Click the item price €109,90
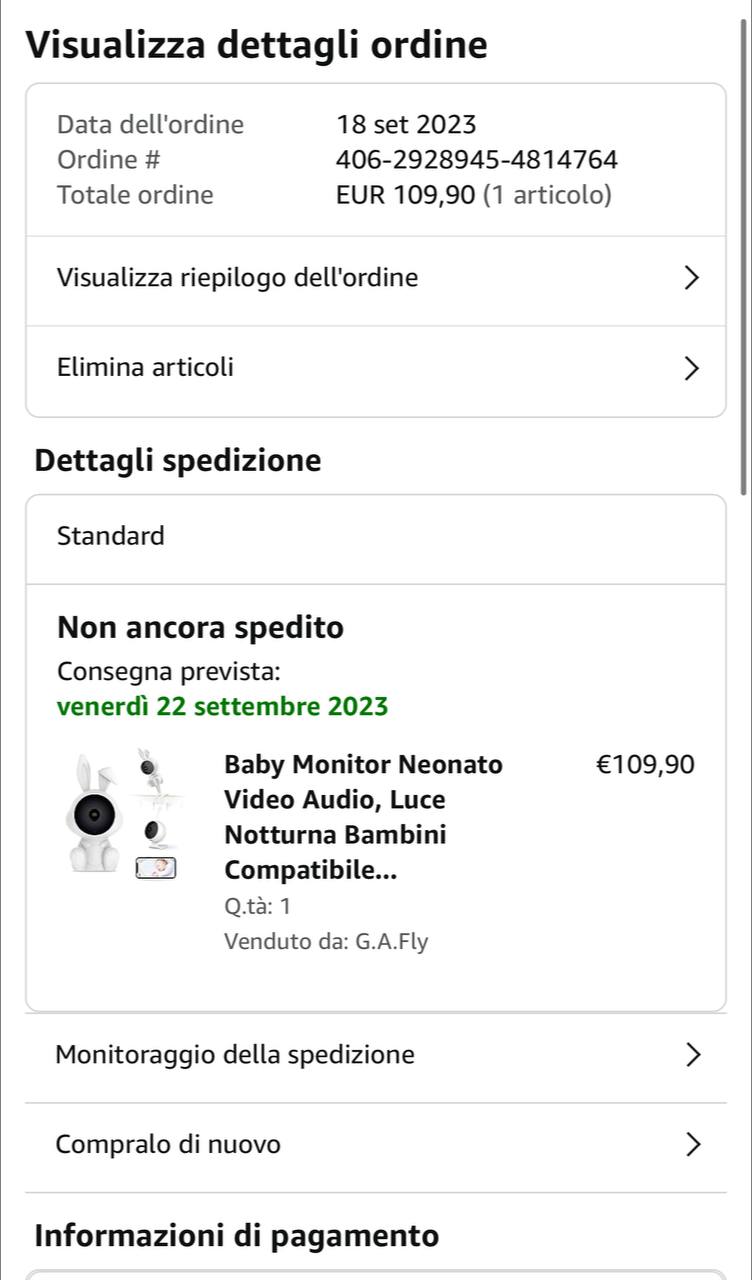The width and height of the screenshot is (752, 1280). pyautogui.click(x=645, y=766)
